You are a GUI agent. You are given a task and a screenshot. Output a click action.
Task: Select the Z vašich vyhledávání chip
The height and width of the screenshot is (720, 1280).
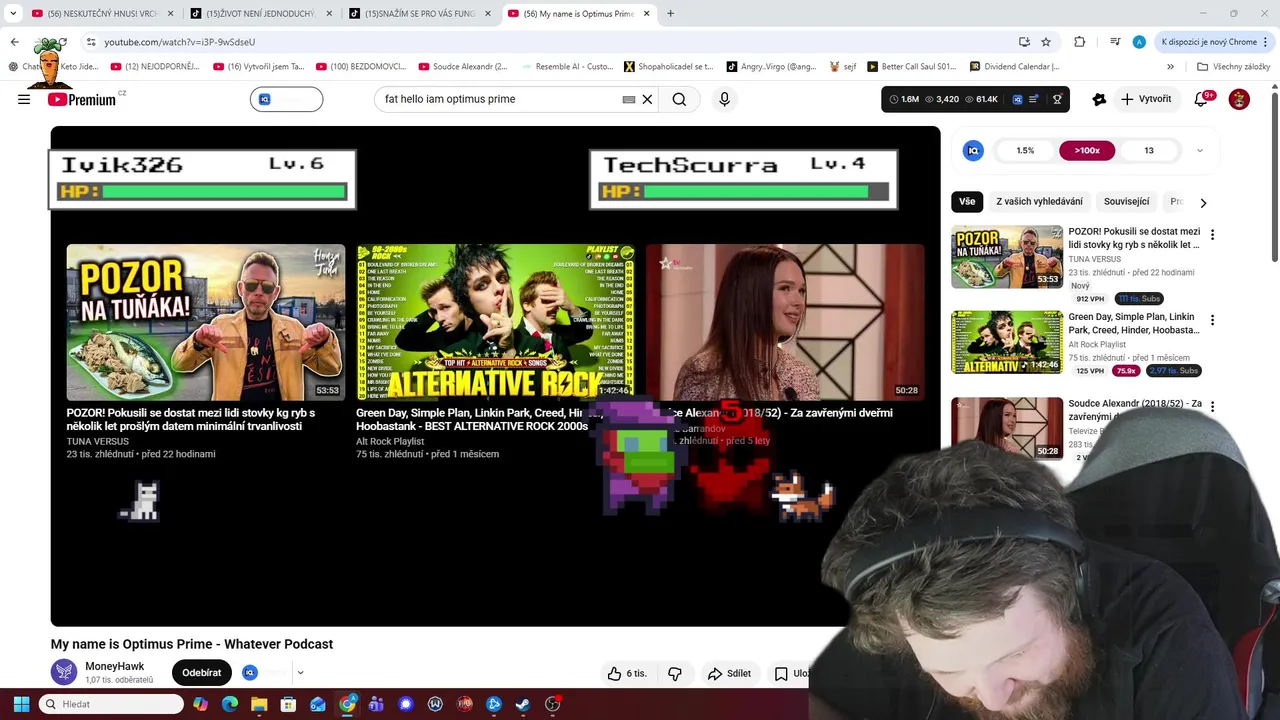coord(1039,202)
